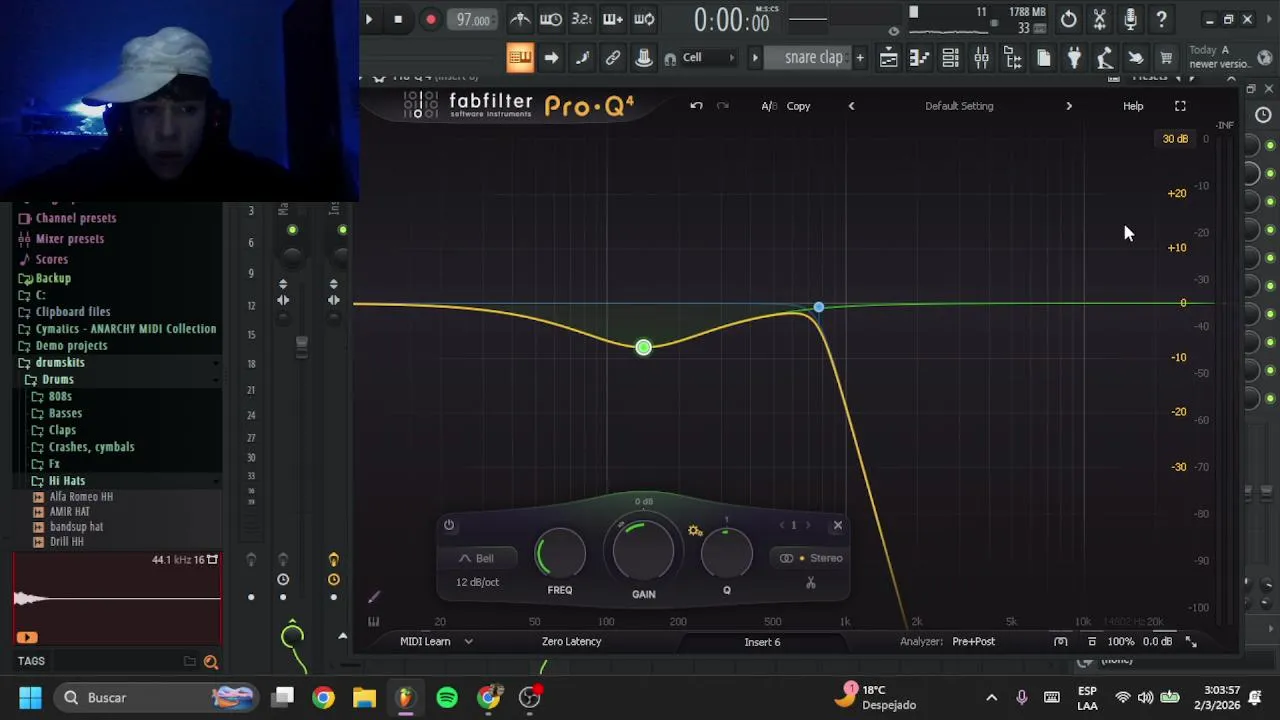Open the Default Setting preset menu

pyautogui.click(x=959, y=106)
